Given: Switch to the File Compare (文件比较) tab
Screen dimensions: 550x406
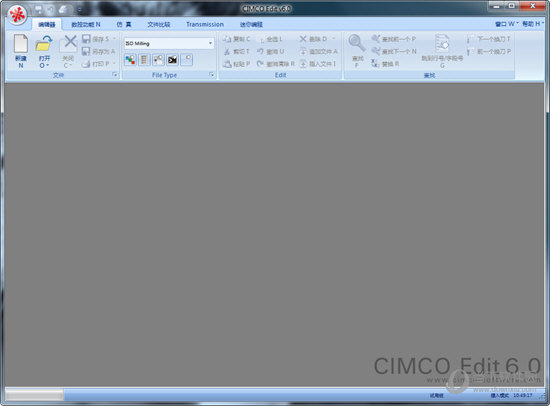Looking at the screenshot, I should click(x=159, y=25).
